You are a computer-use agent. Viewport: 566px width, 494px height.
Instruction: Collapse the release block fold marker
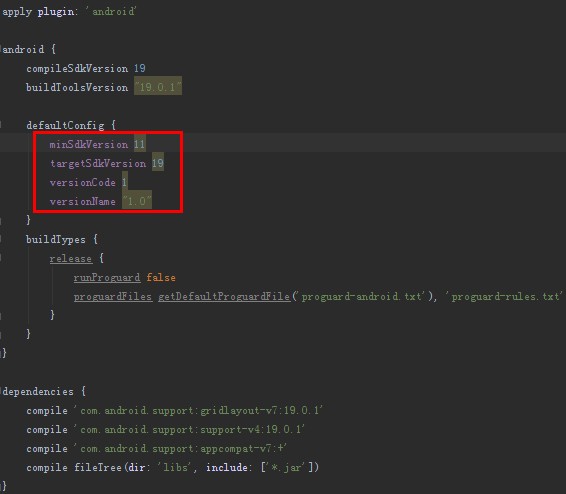[x=1, y=258]
